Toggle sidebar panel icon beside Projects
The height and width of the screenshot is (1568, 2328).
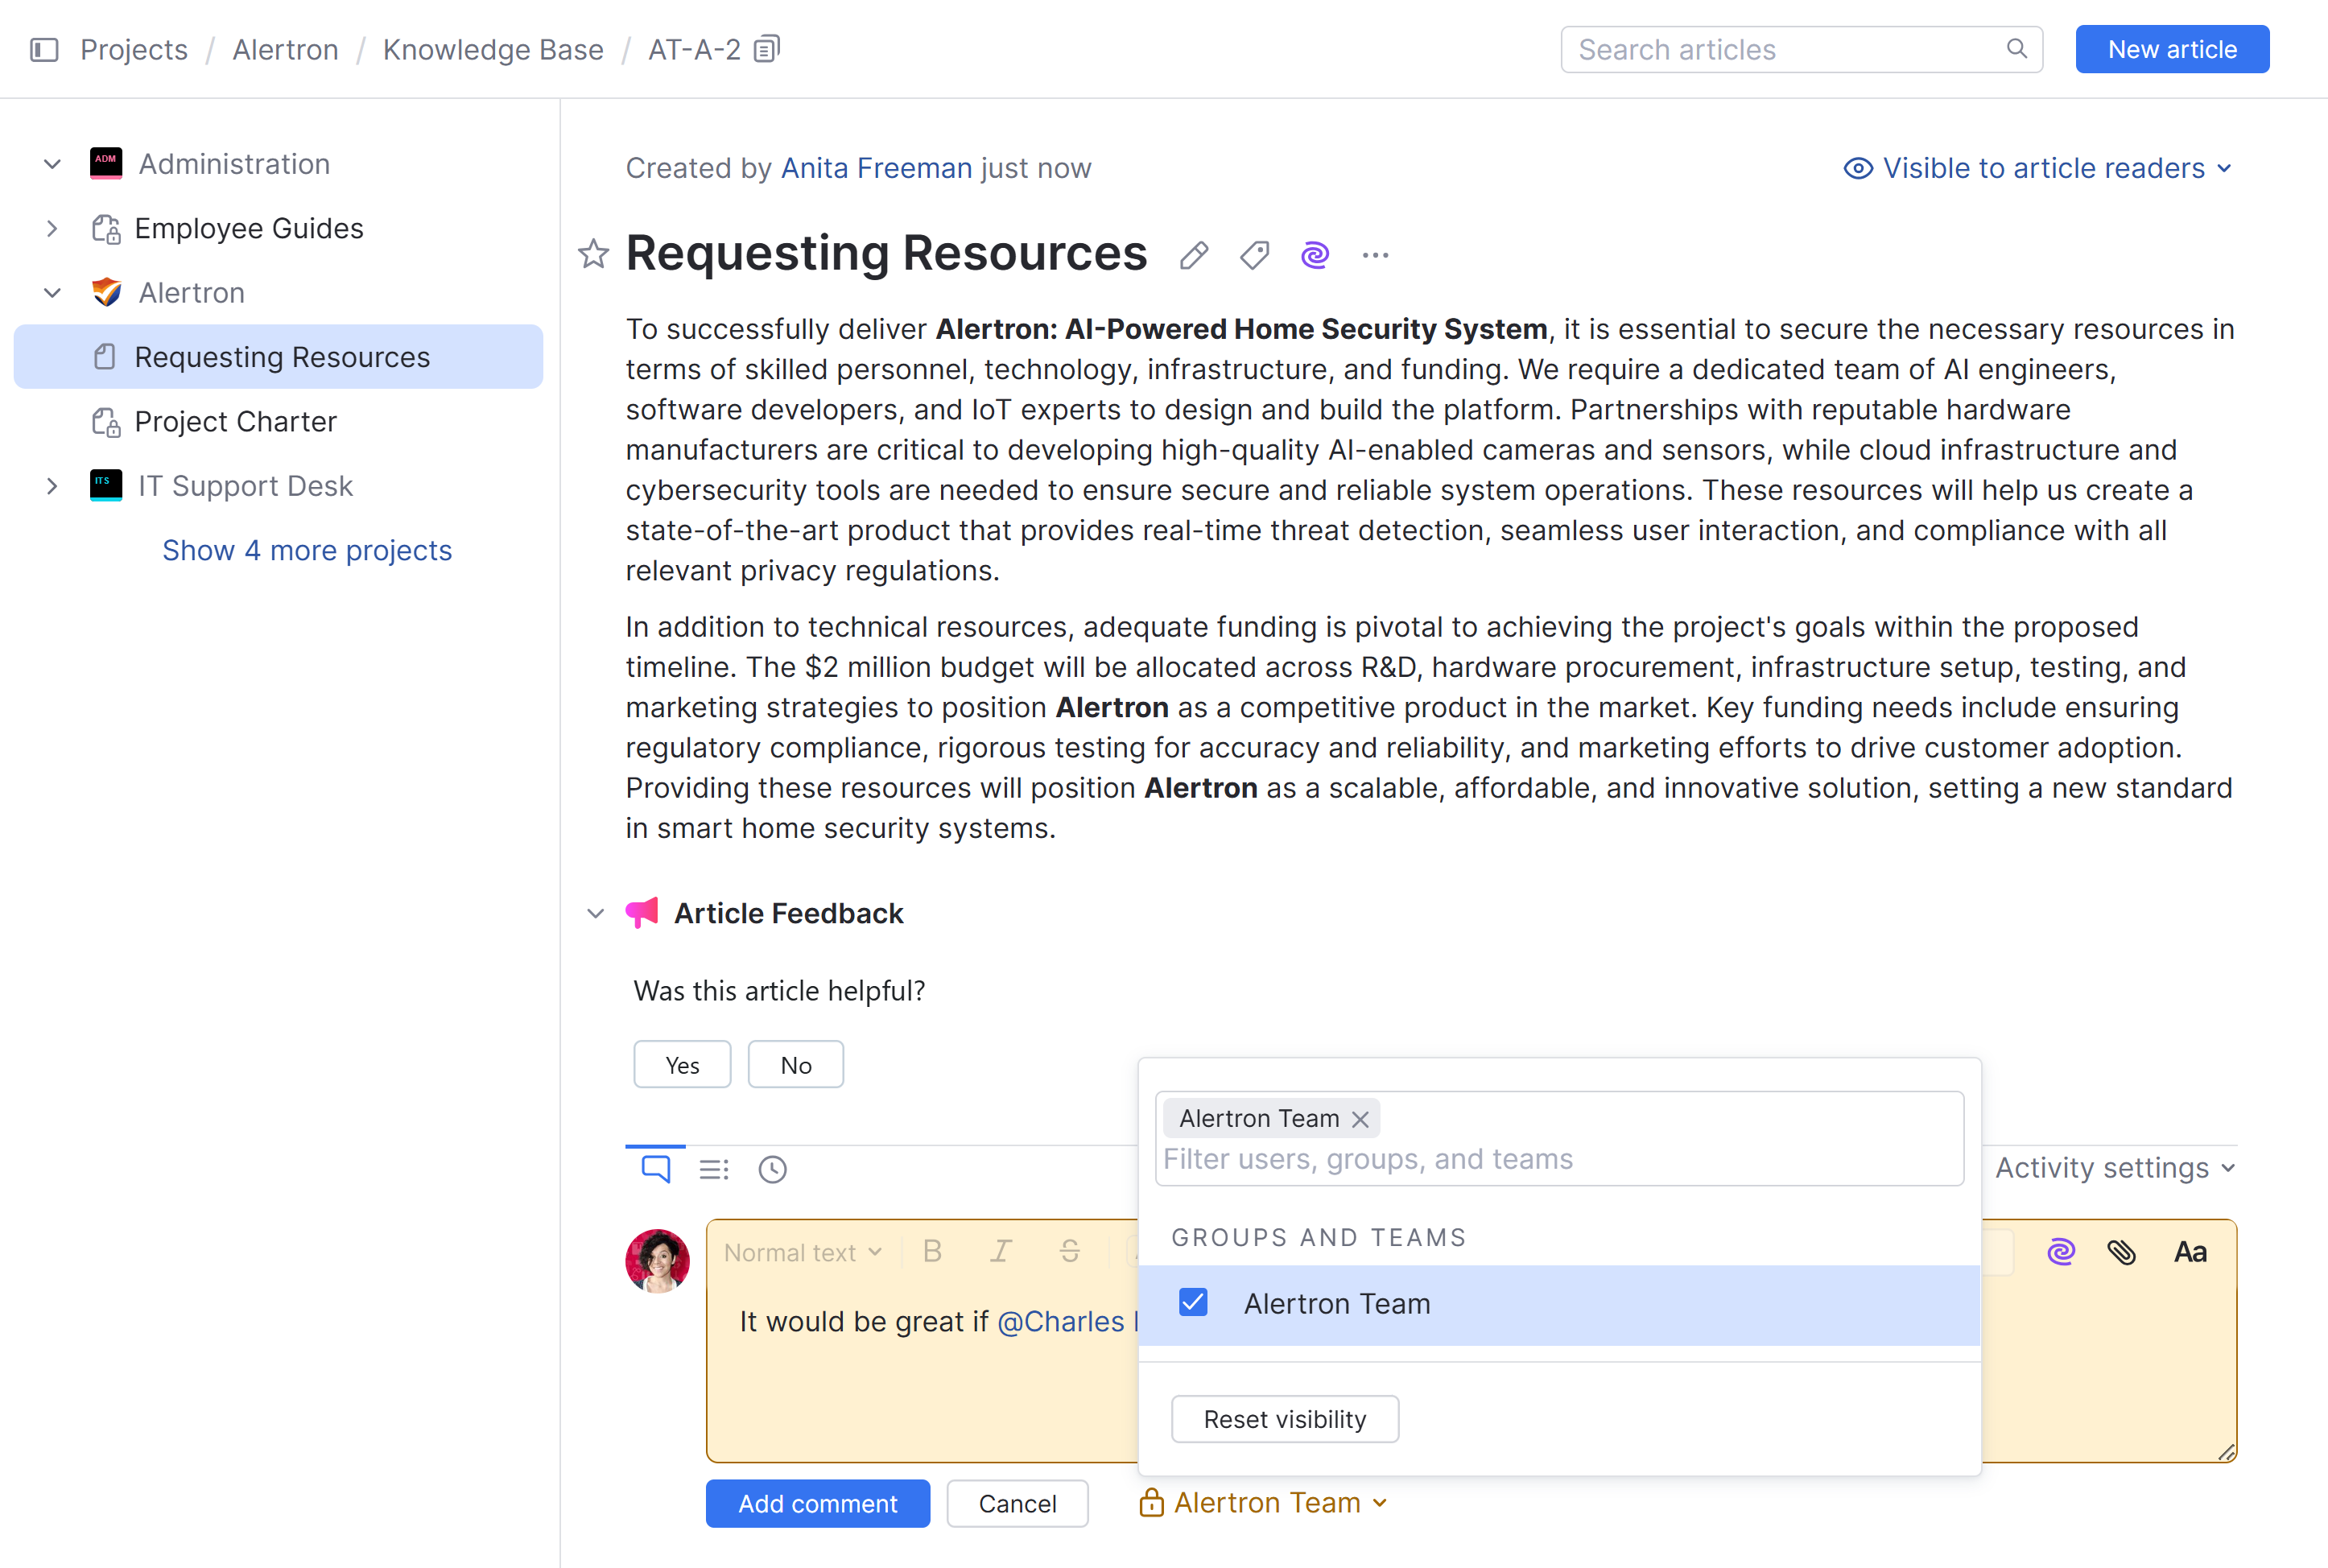44,49
